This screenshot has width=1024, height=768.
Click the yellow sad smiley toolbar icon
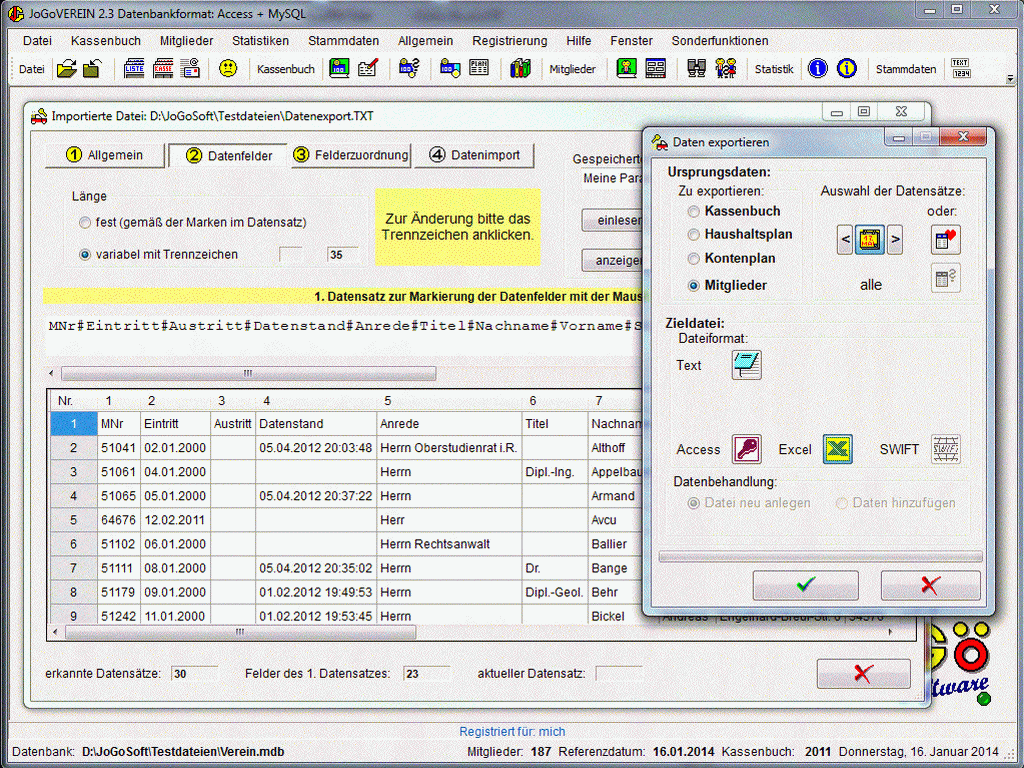(x=228, y=68)
